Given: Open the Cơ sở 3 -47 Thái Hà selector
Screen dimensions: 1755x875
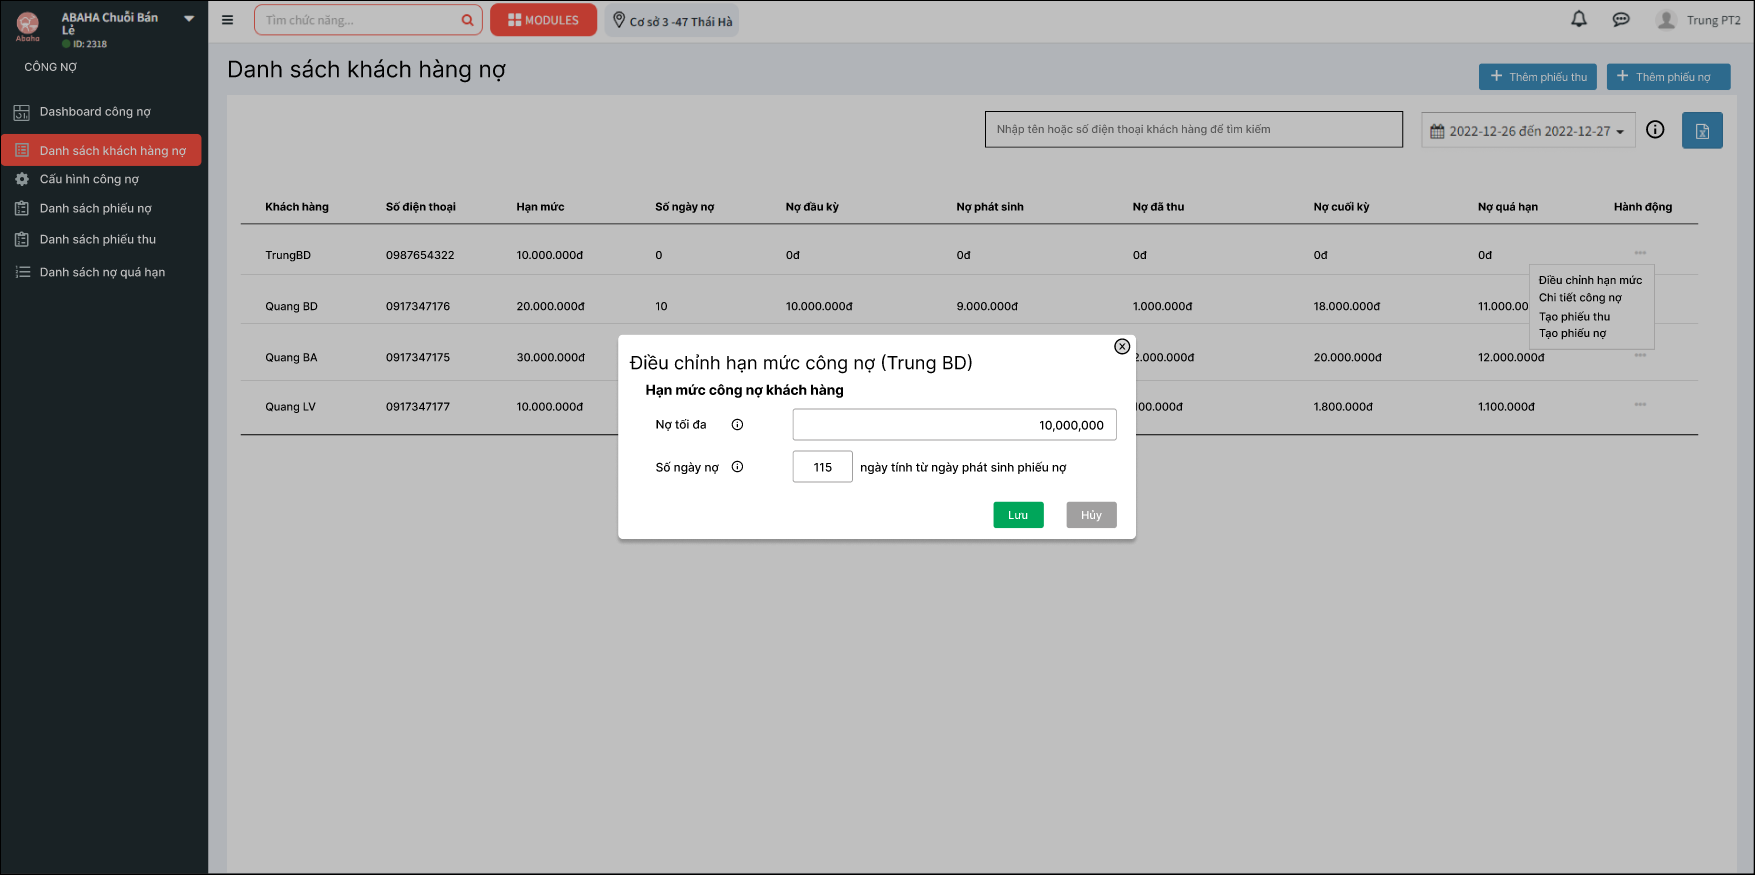Looking at the screenshot, I should tap(672, 21).
